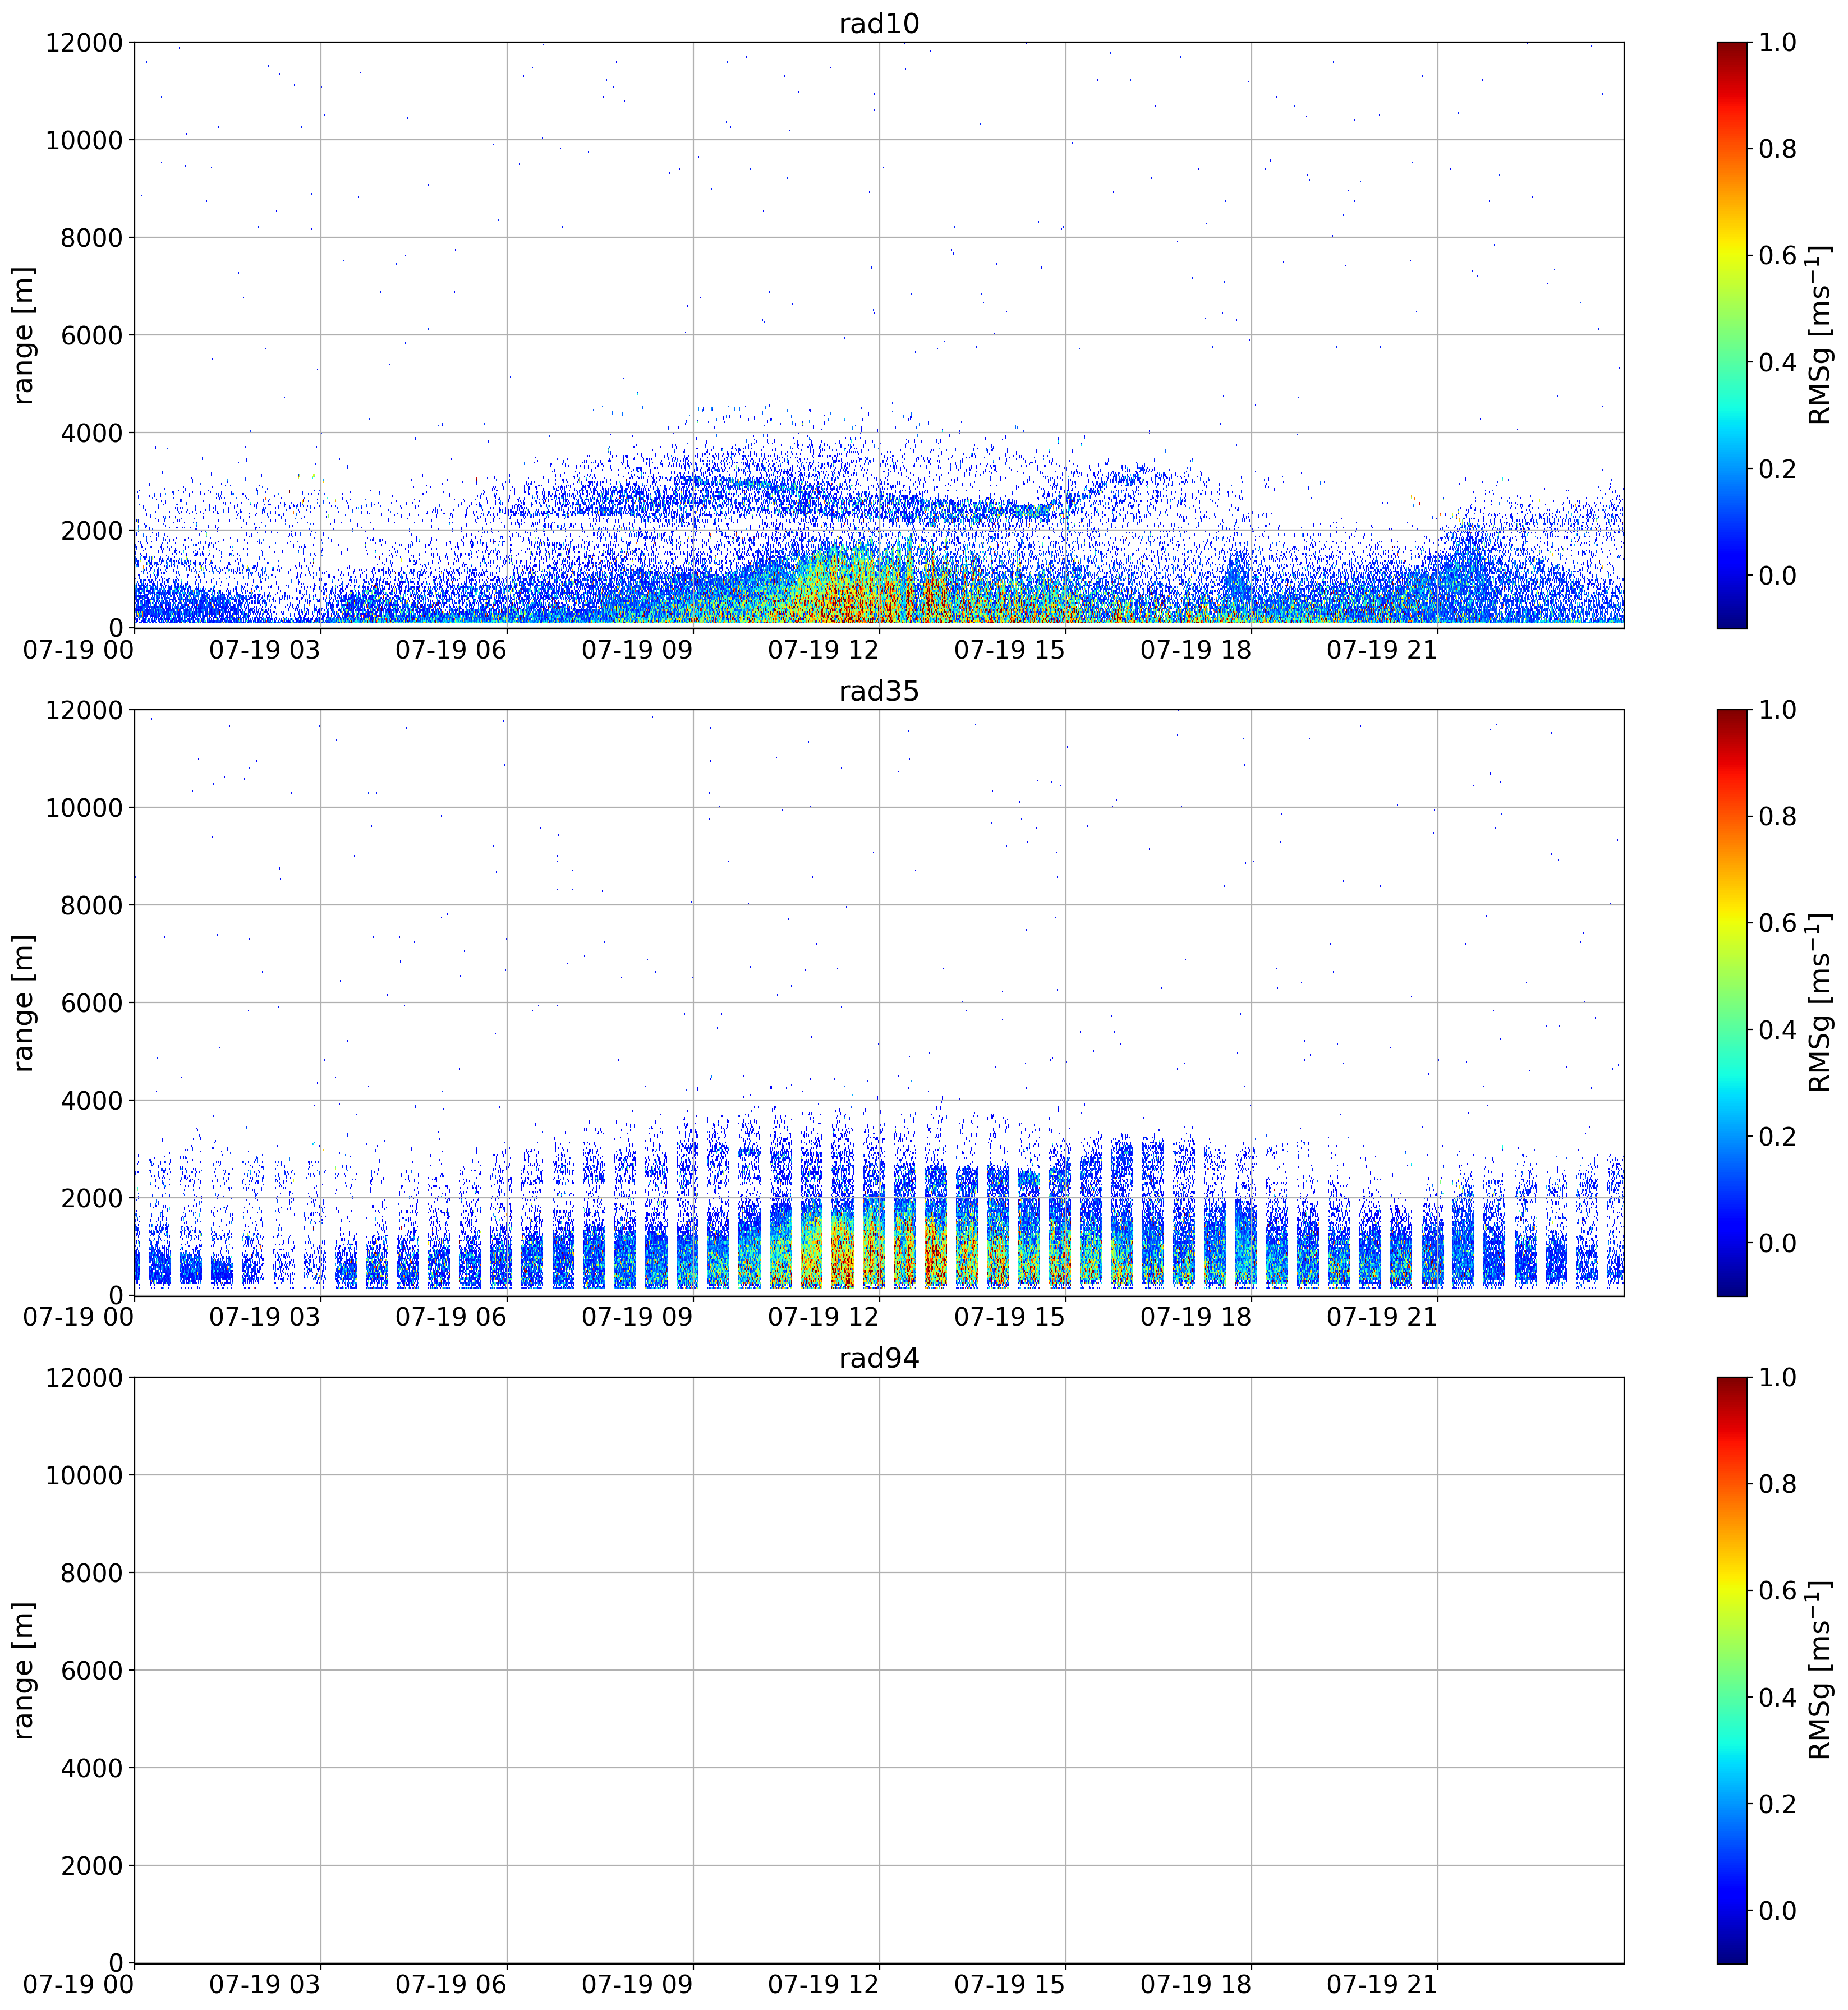
Task: Click the '07-19 06' tick under rad35
Action: click(451, 1317)
